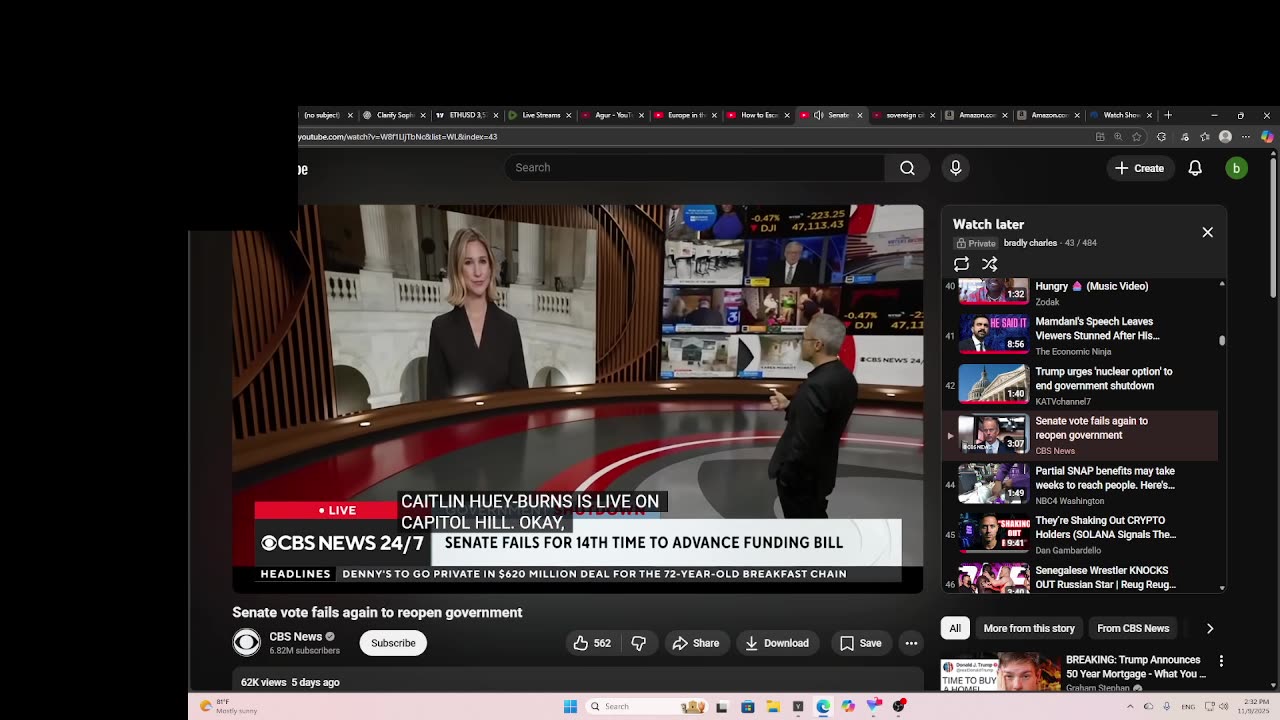1280x720 pixels.
Task: Subscribe to CBS News channel
Action: 393,643
